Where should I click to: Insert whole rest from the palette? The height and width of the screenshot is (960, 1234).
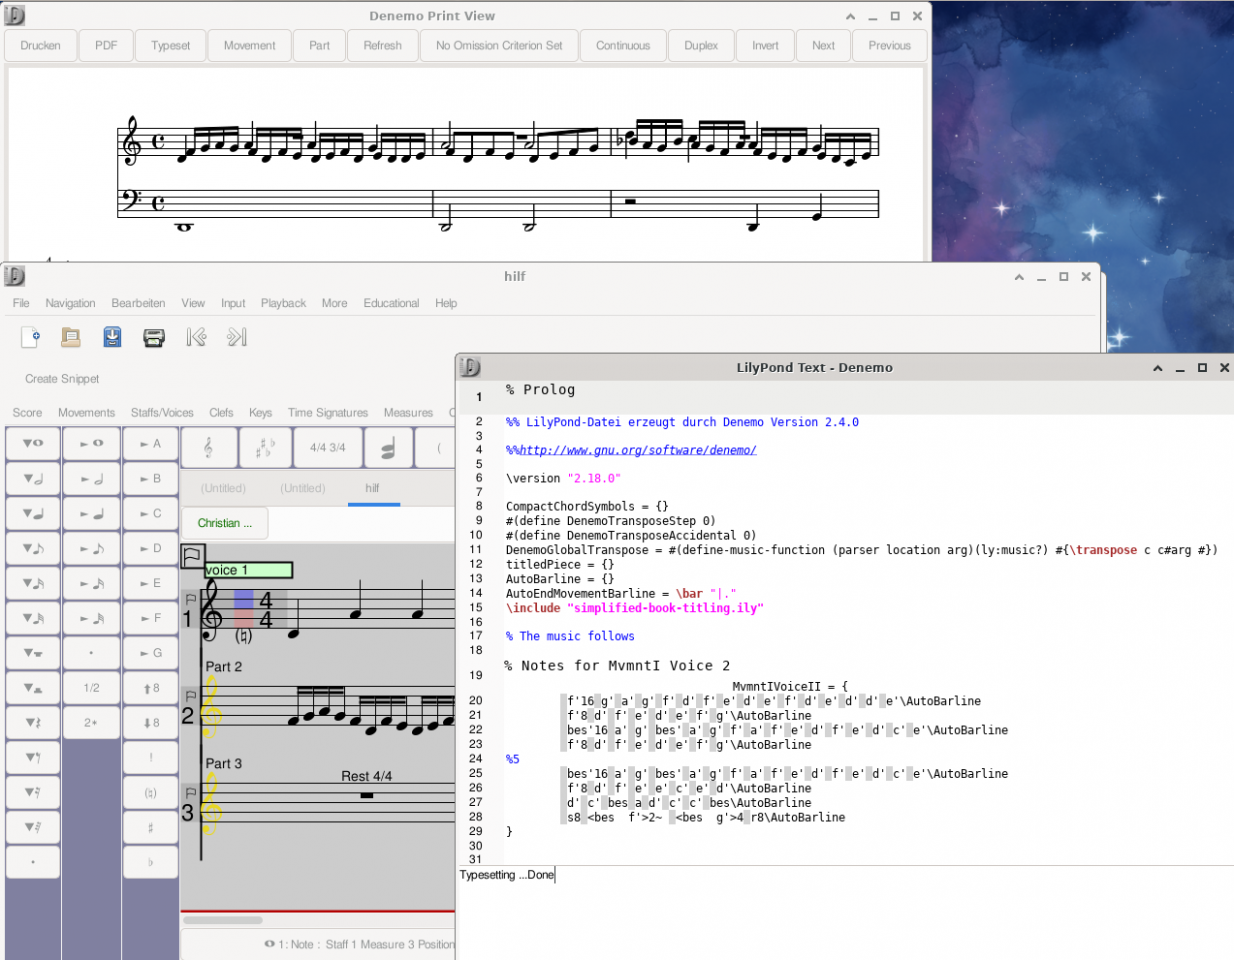point(33,653)
